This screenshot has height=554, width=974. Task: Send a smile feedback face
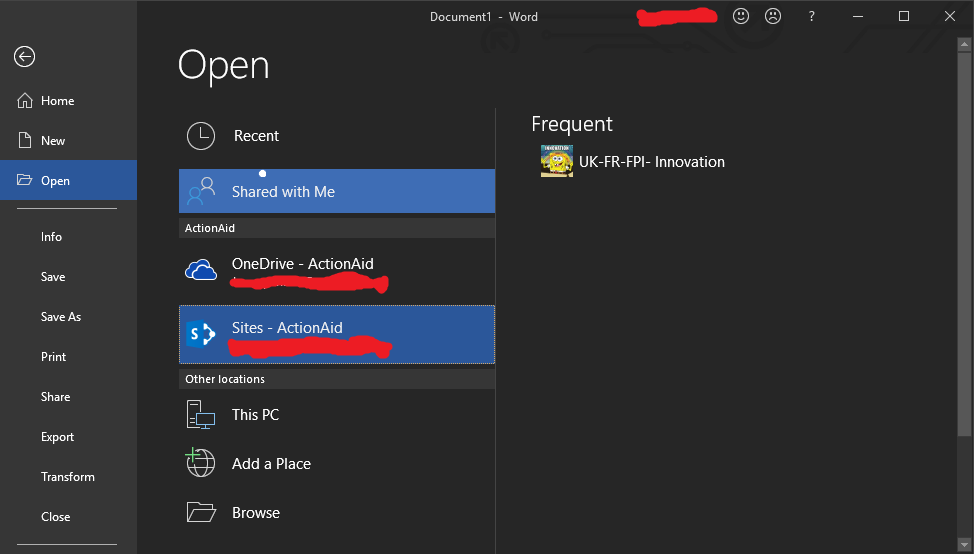click(740, 16)
